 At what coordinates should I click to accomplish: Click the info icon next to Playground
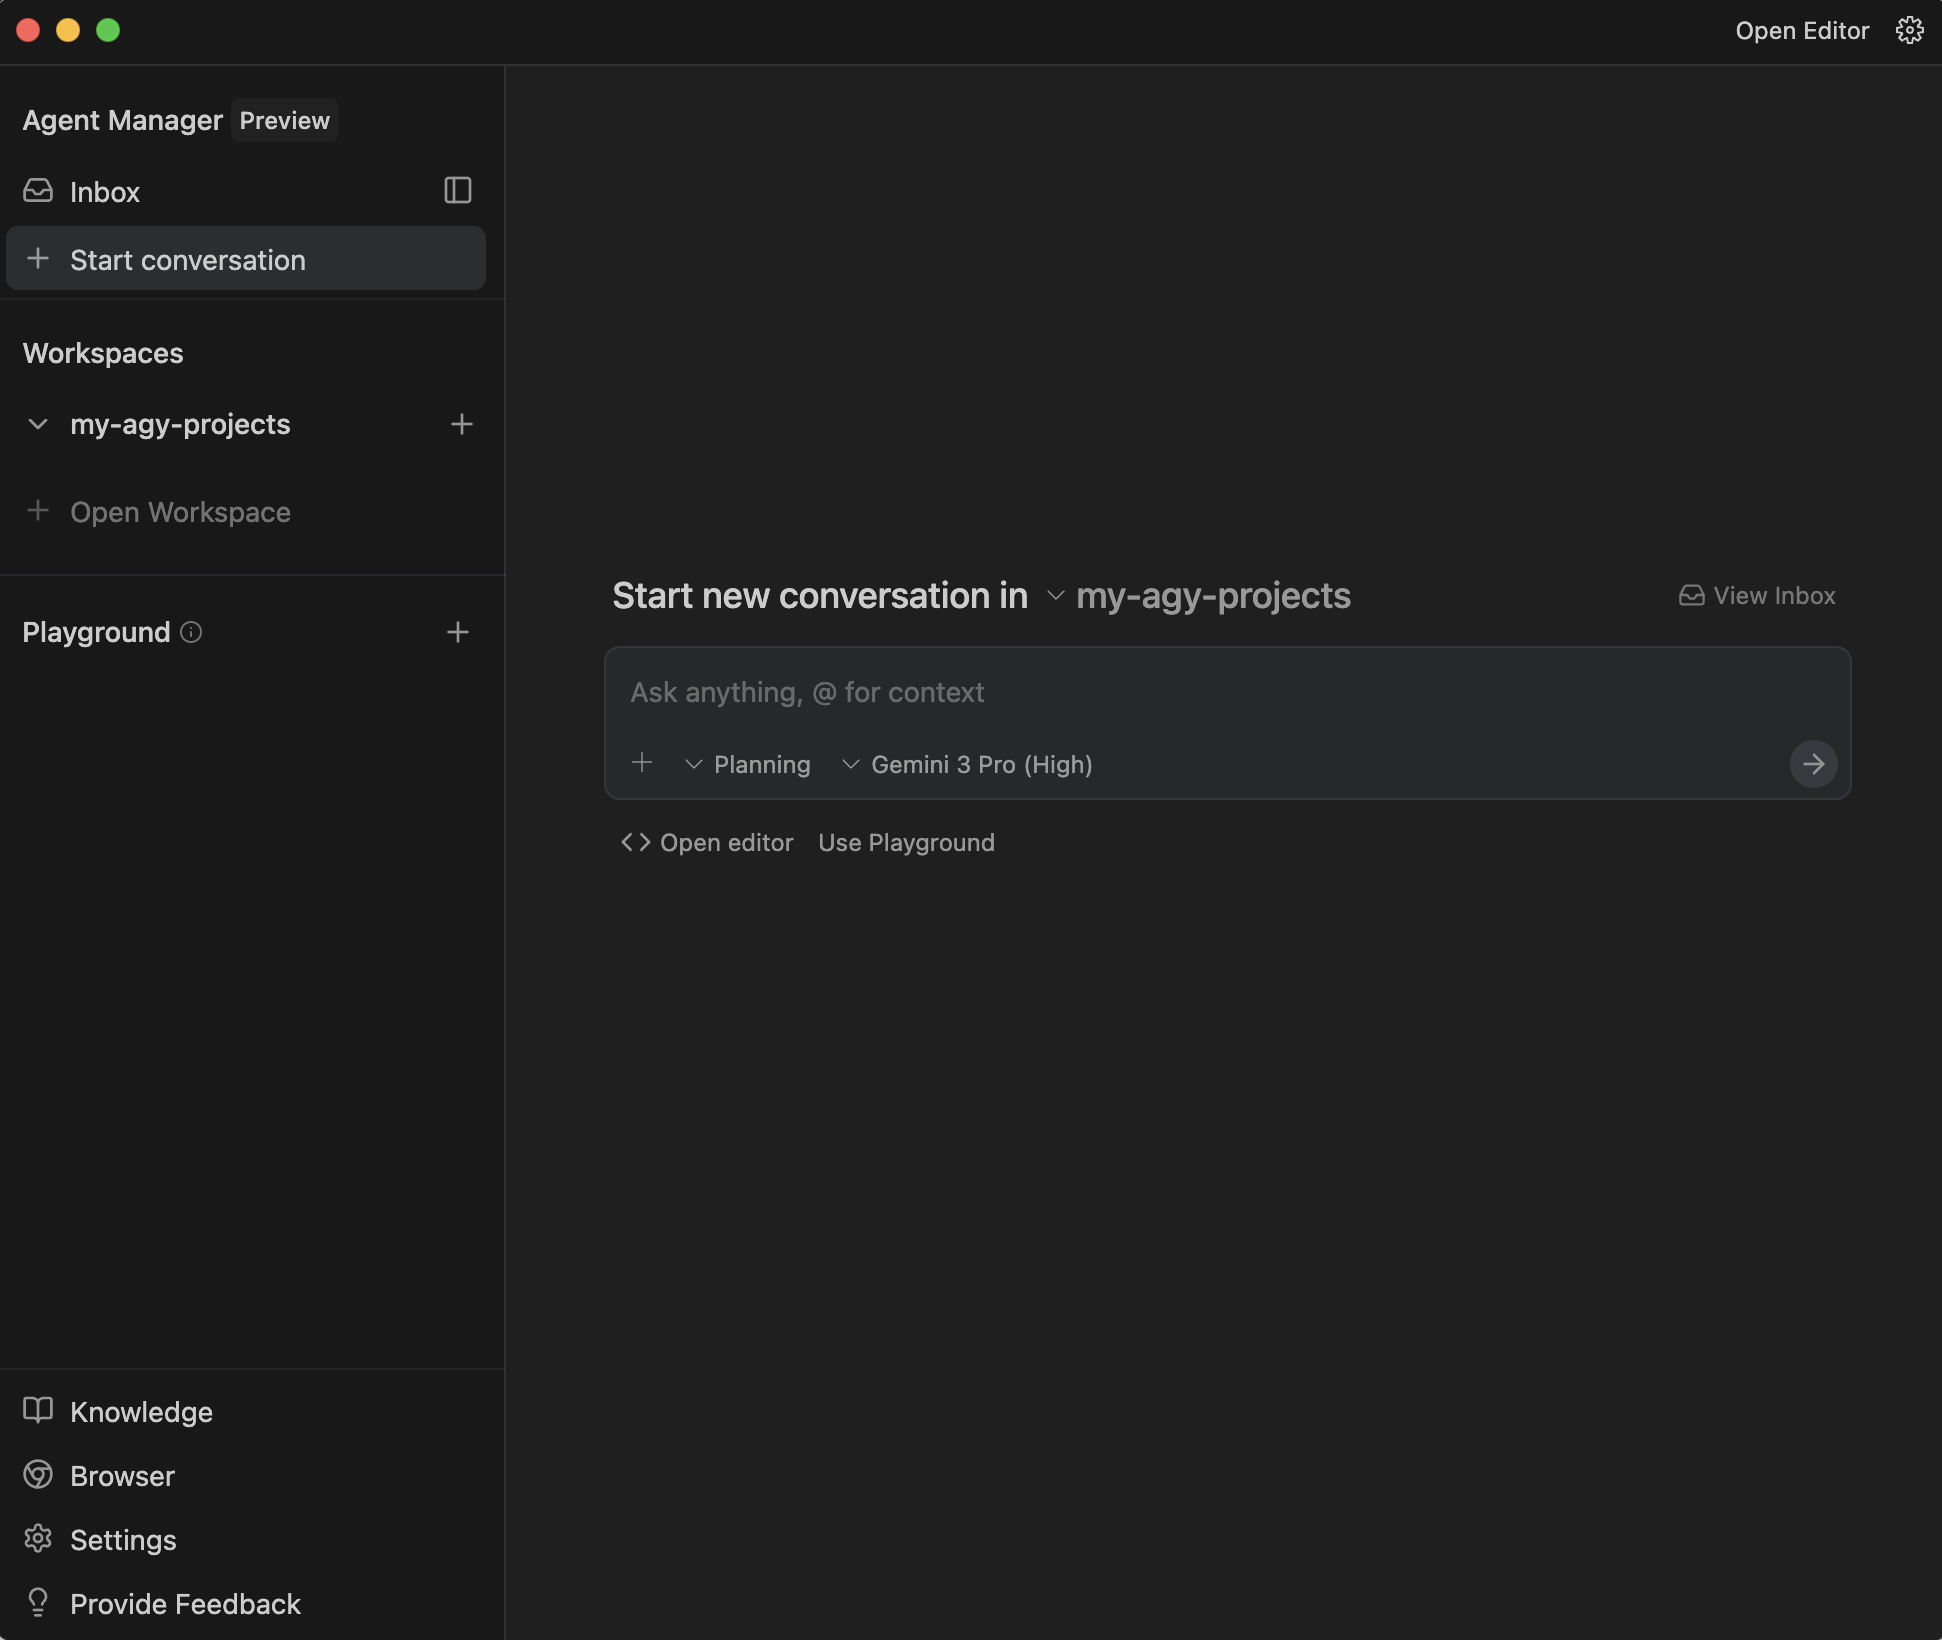coord(189,632)
